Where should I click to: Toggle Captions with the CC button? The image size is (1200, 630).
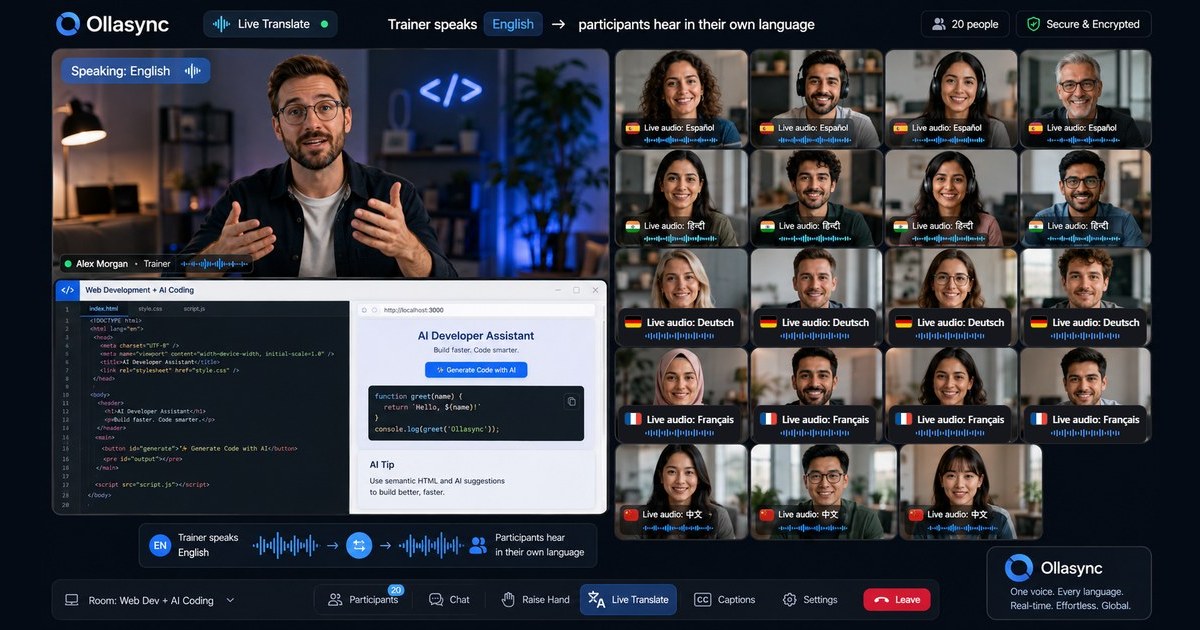(x=725, y=600)
